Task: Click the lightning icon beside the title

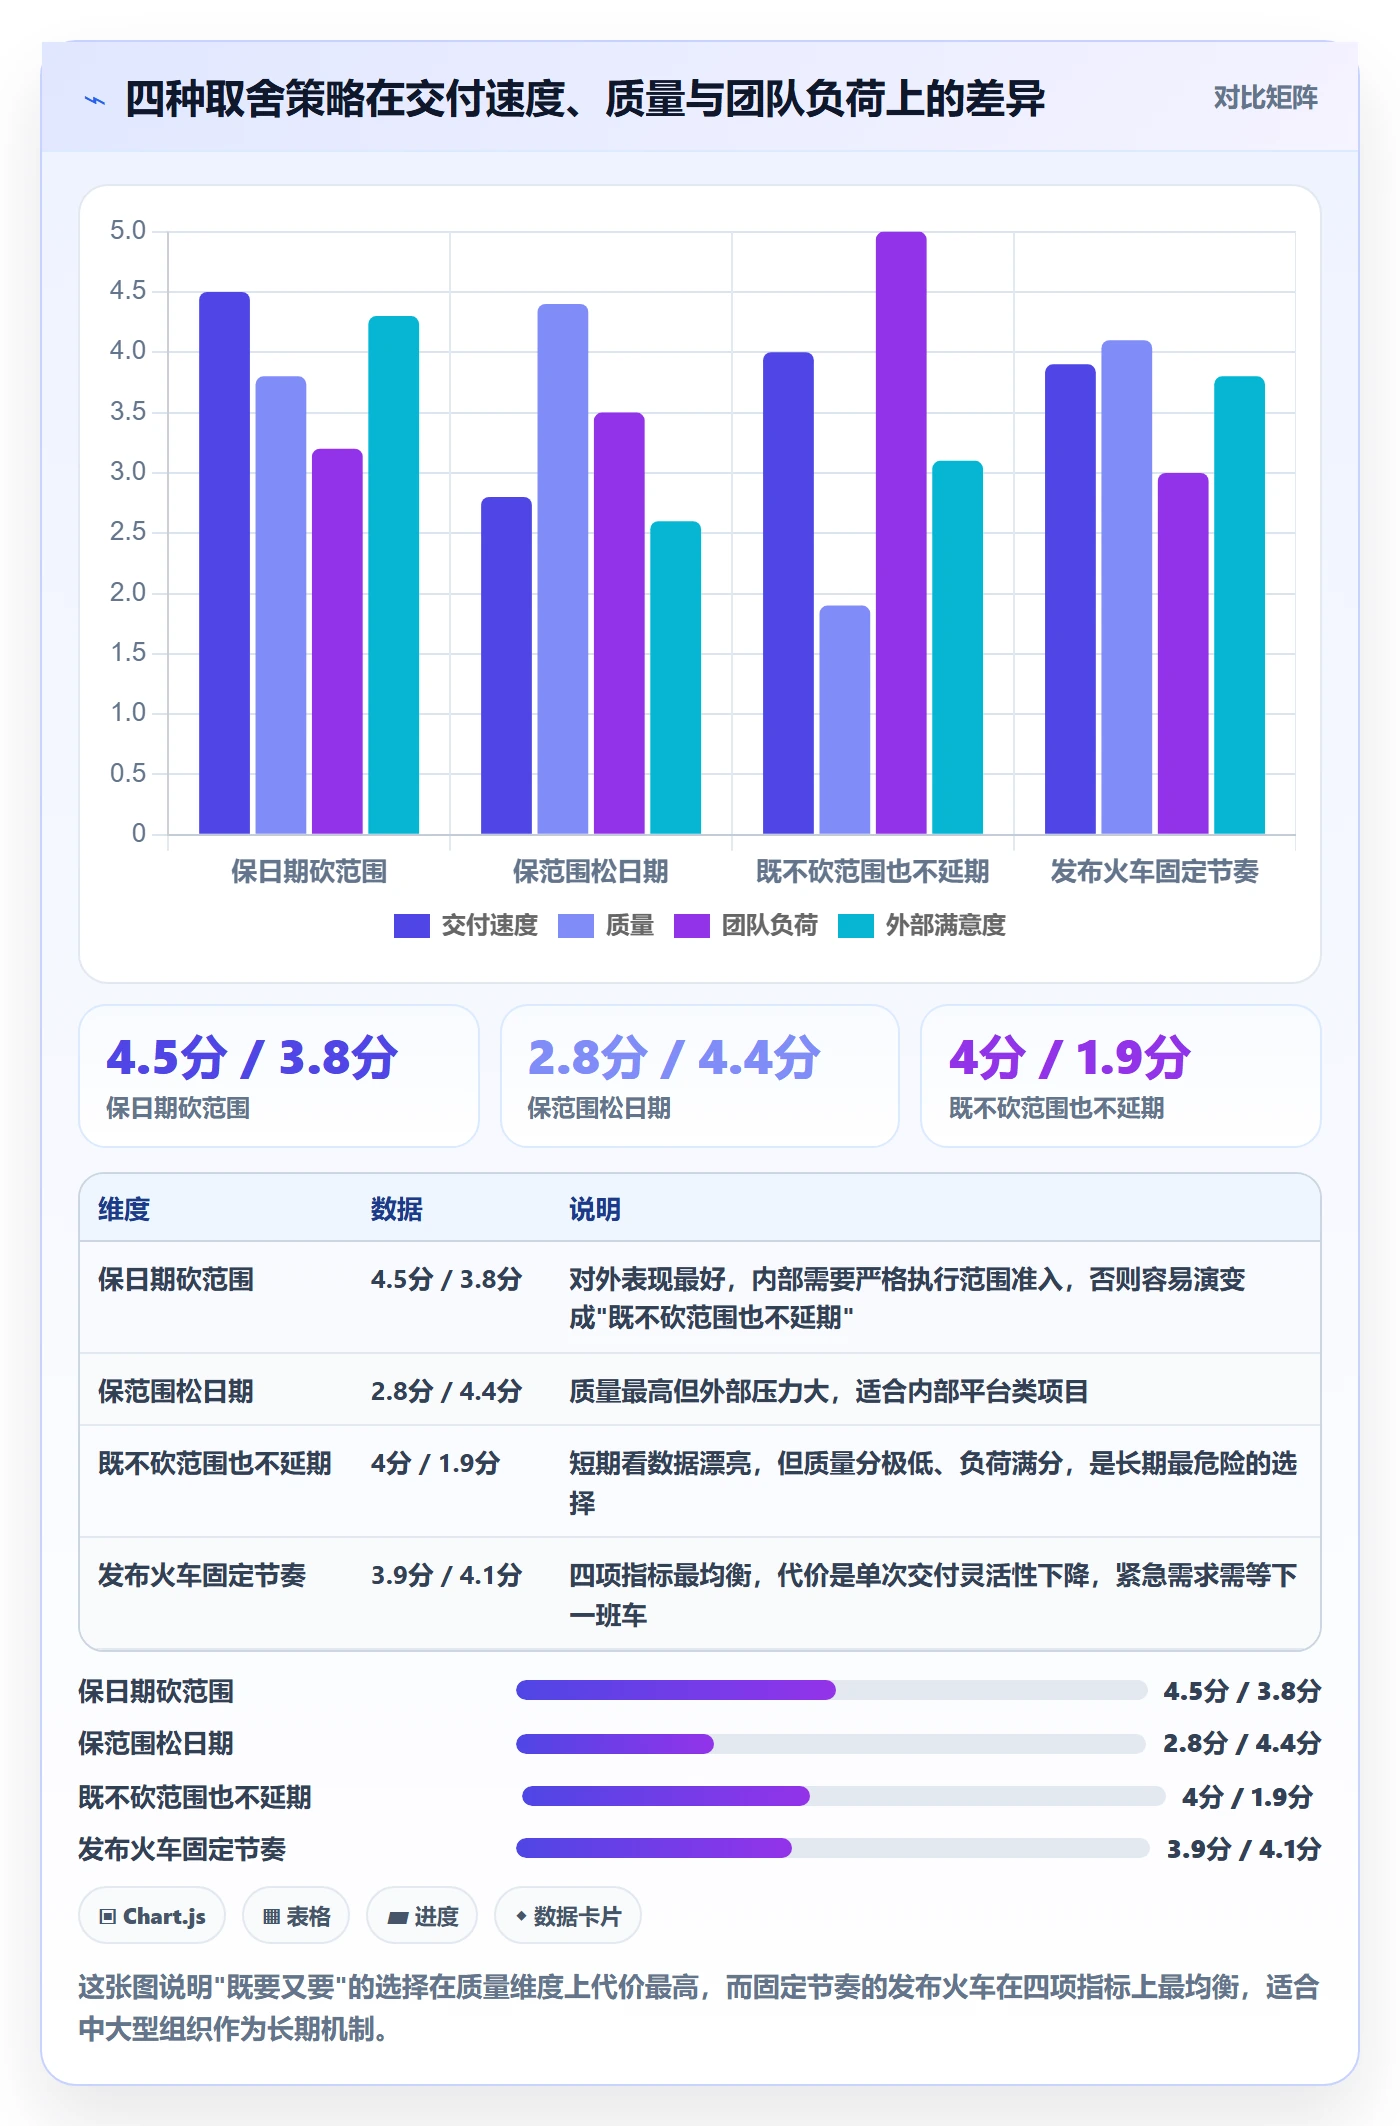Action: (x=95, y=100)
